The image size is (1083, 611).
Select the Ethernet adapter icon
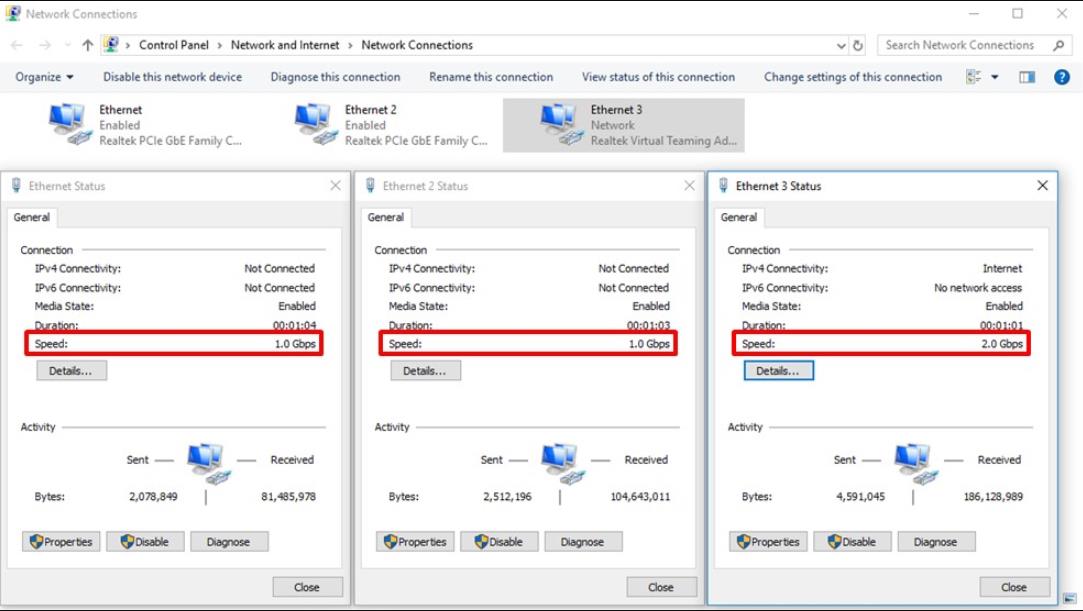pos(70,124)
